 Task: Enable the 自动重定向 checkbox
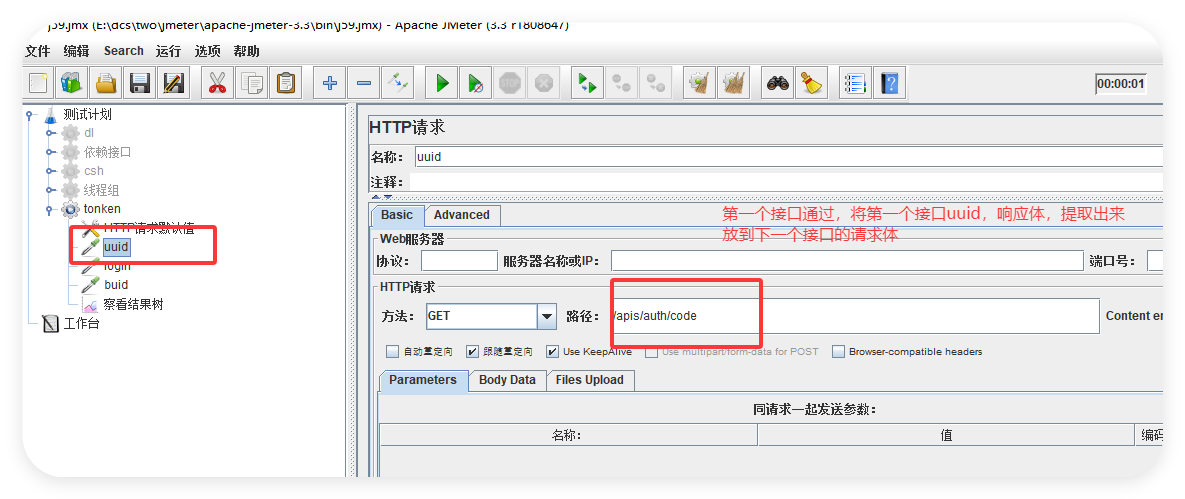(392, 352)
